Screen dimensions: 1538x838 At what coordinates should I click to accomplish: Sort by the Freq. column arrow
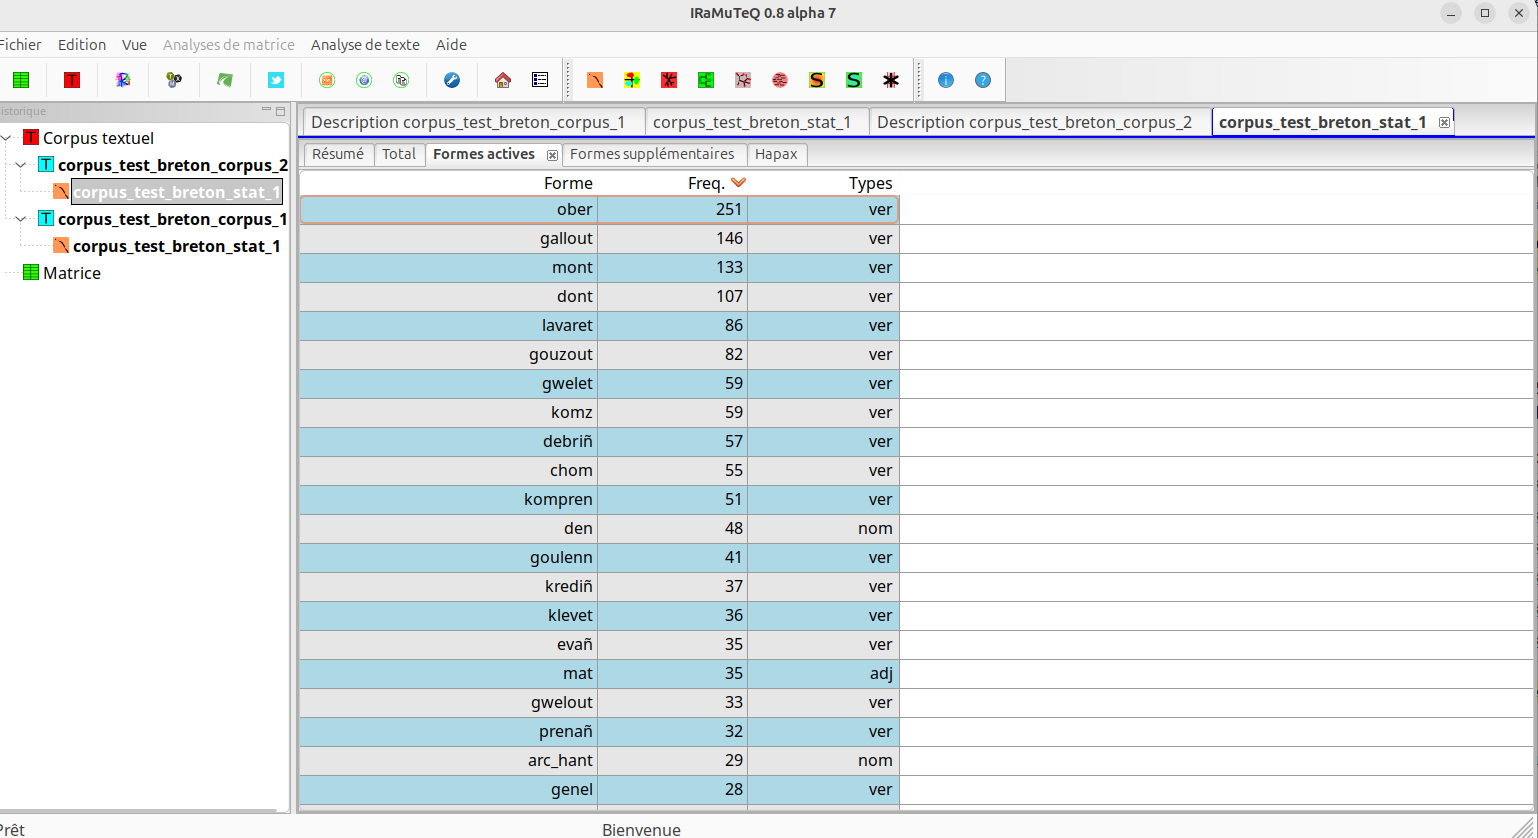point(739,183)
